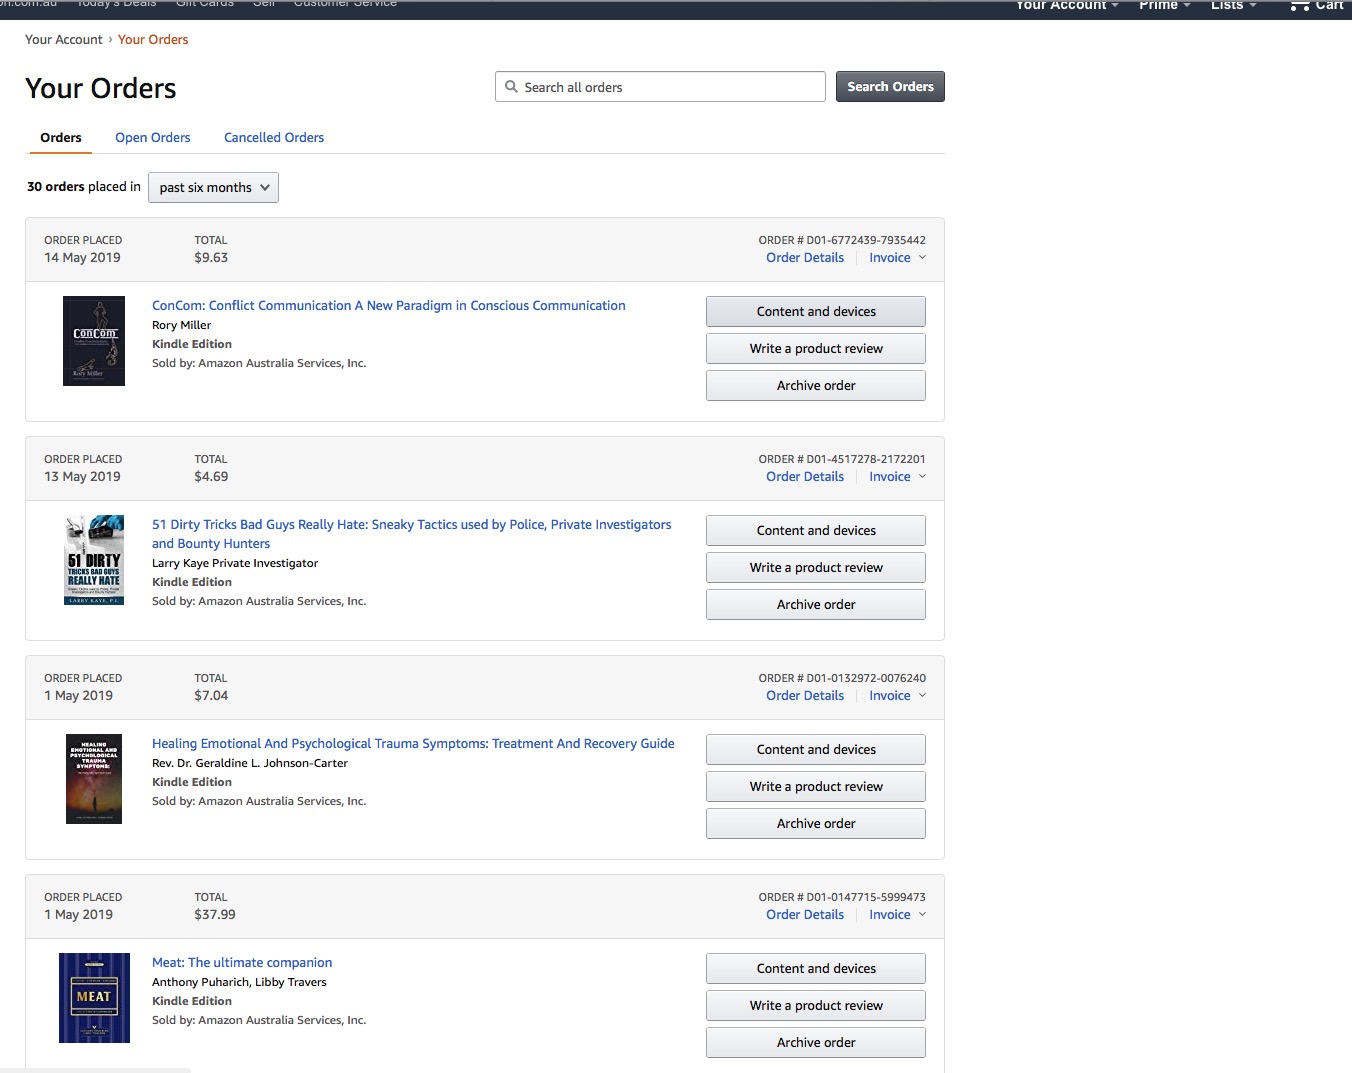Open Order Details for the $7.04 order

coord(805,696)
